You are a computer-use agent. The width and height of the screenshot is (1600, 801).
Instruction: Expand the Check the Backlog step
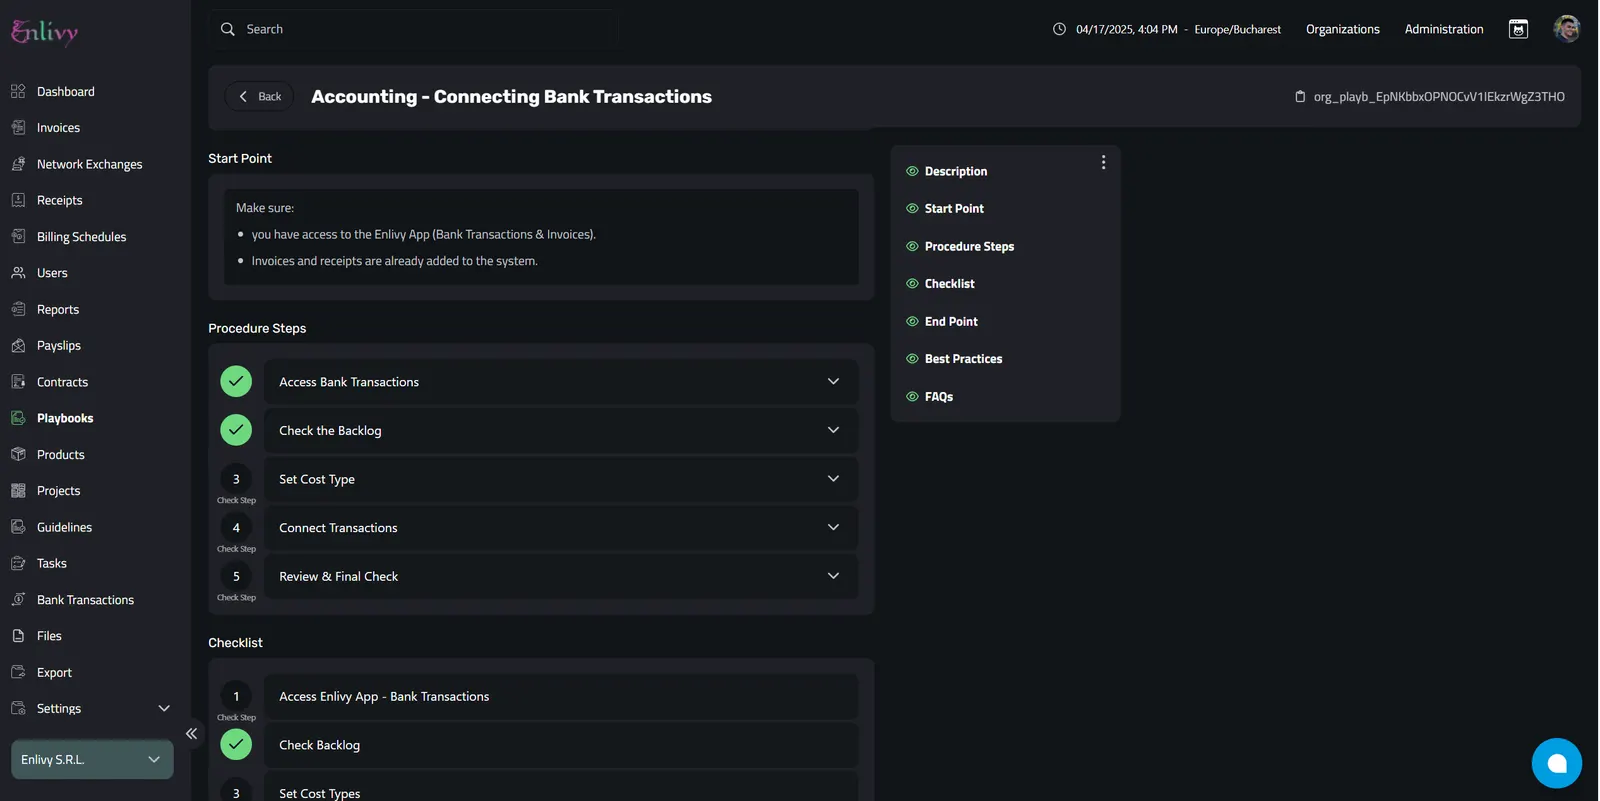833,430
